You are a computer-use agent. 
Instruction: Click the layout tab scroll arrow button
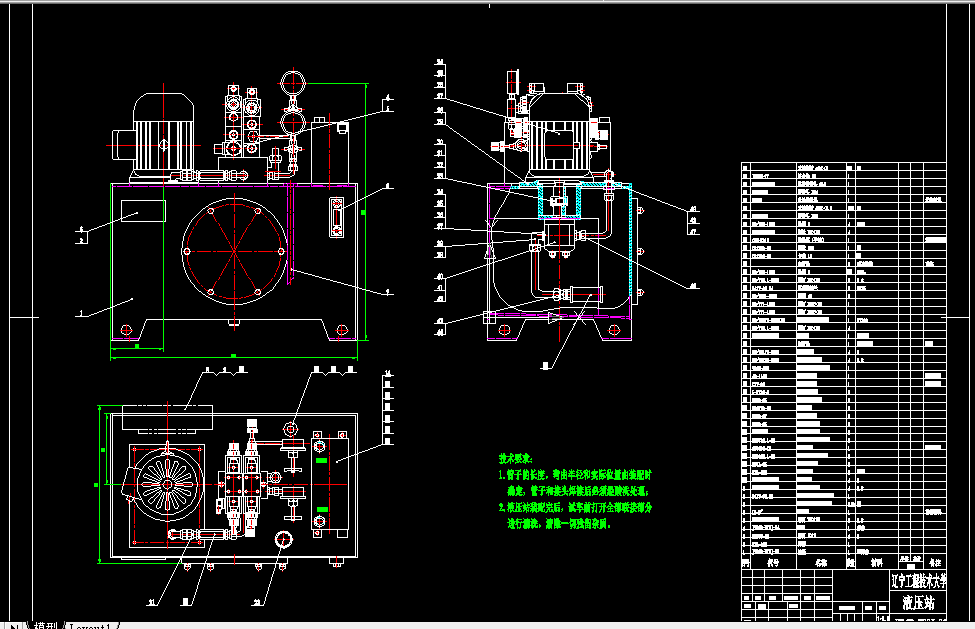coord(13,625)
